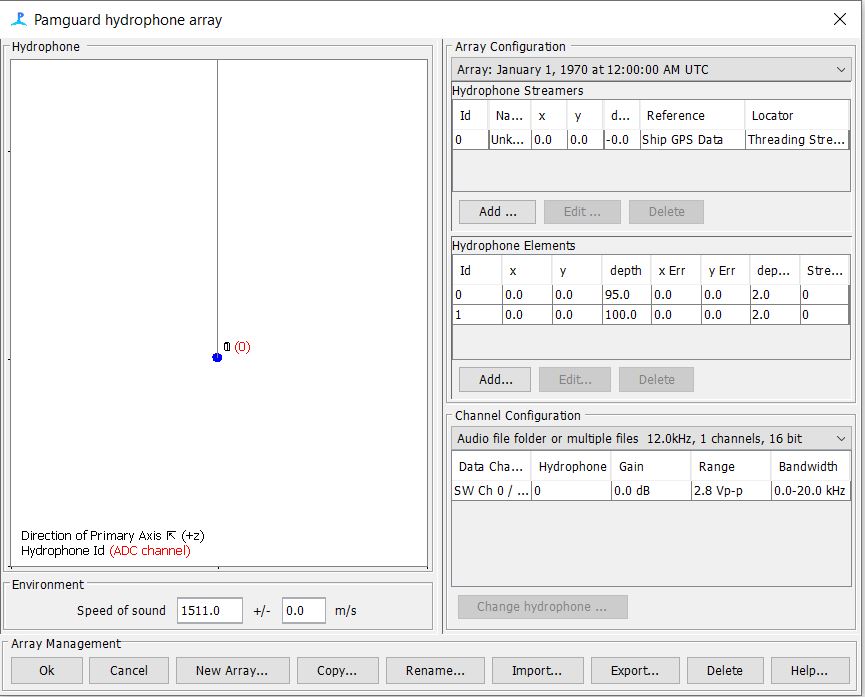Create a New Array
The width and height of the screenshot is (865, 697).
coord(232,670)
